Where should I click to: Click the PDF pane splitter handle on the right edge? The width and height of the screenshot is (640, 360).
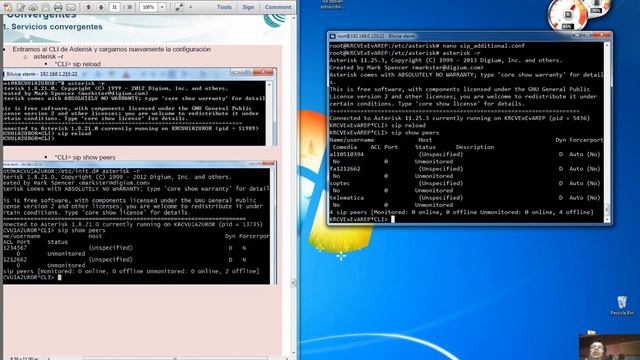[293, 282]
